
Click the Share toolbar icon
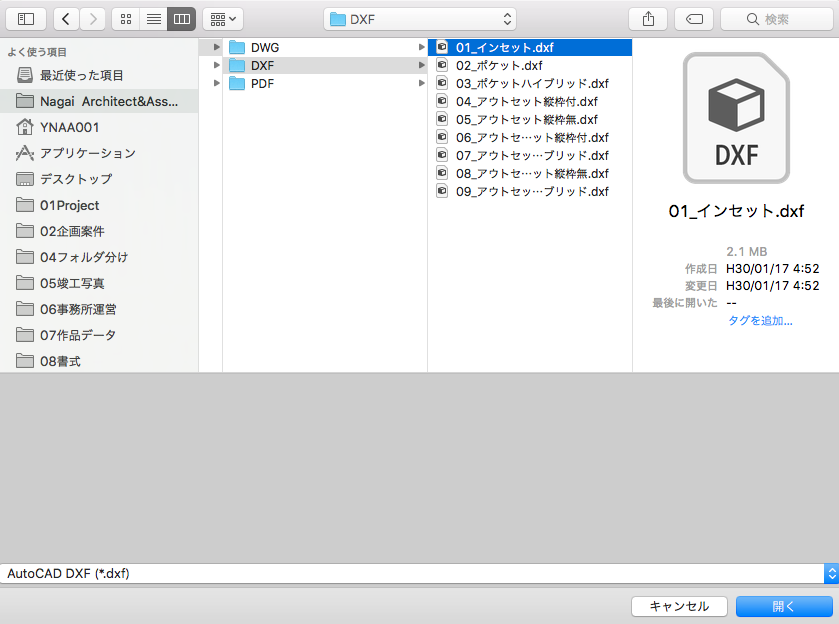tap(648, 19)
